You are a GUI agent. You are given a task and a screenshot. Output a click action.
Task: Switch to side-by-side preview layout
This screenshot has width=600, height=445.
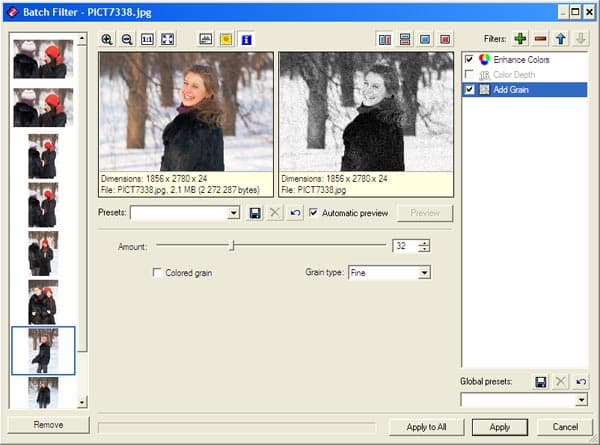click(x=385, y=39)
